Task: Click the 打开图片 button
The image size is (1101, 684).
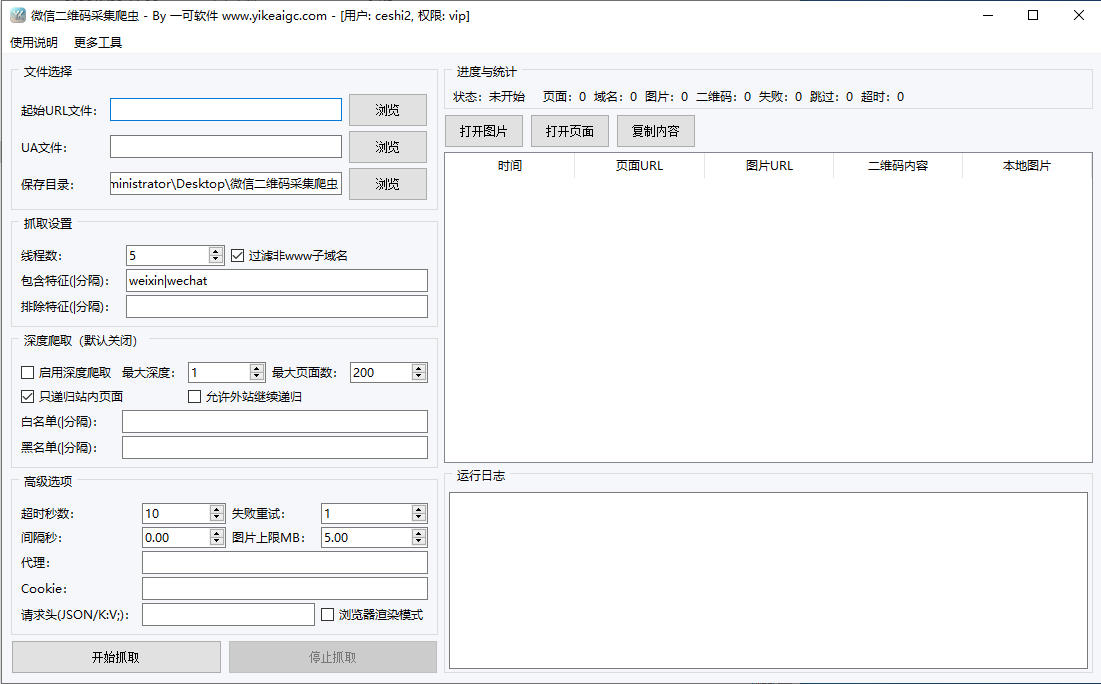Action: click(x=484, y=131)
